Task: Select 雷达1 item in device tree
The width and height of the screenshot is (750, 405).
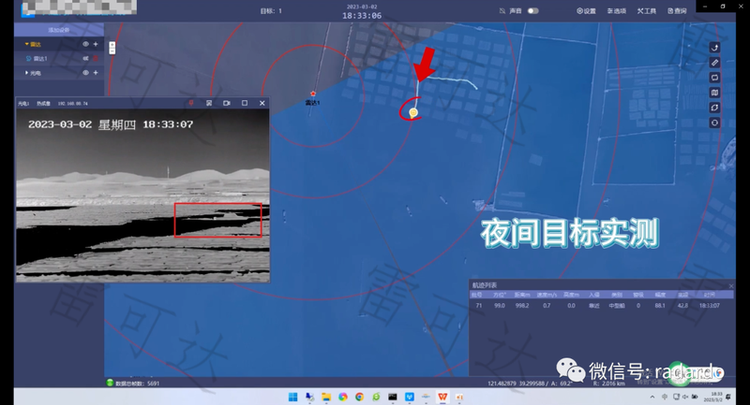Action: [x=40, y=58]
